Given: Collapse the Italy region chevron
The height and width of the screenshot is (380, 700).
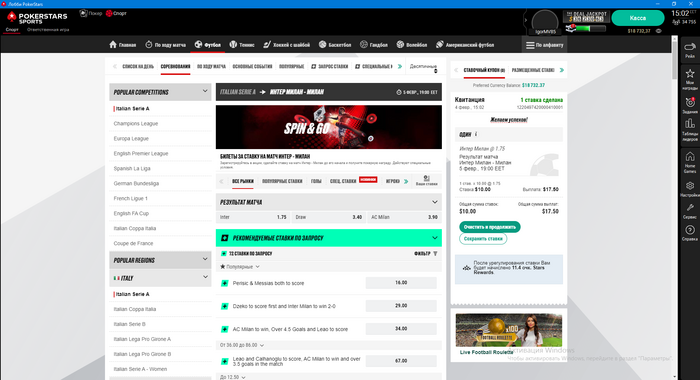Looking at the screenshot, I should click(x=205, y=277).
